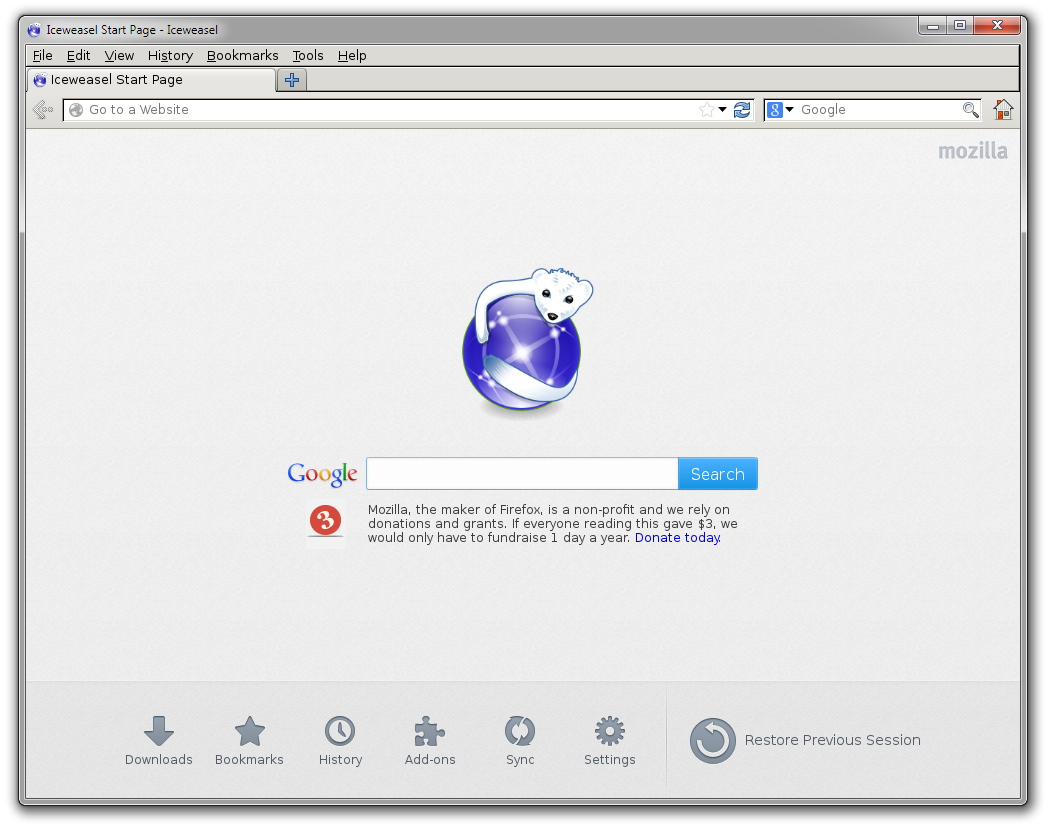The height and width of the screenshot is (826, 1047).
Task: Click the Google logo beside search box
Action: [x=323, y=473]
